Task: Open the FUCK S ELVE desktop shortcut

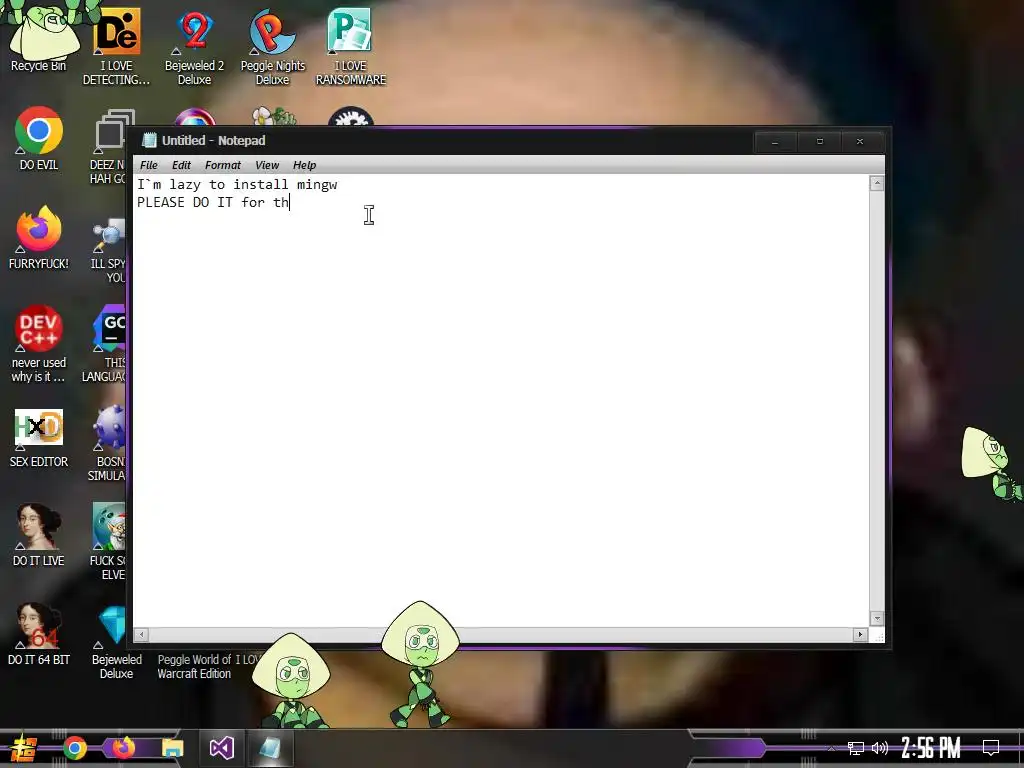Action: [108, 542]
